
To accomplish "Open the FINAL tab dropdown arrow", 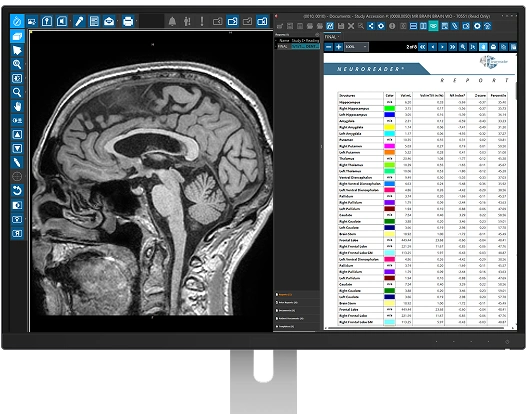I will pyautogui.click(x=339, y=37).
